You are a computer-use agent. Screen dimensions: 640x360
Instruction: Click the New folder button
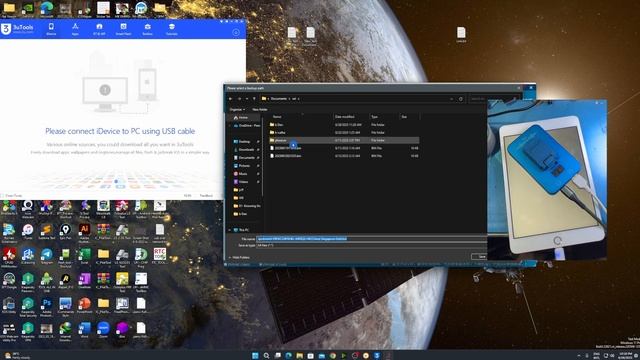pyautogui.click(x=260, y=109)
